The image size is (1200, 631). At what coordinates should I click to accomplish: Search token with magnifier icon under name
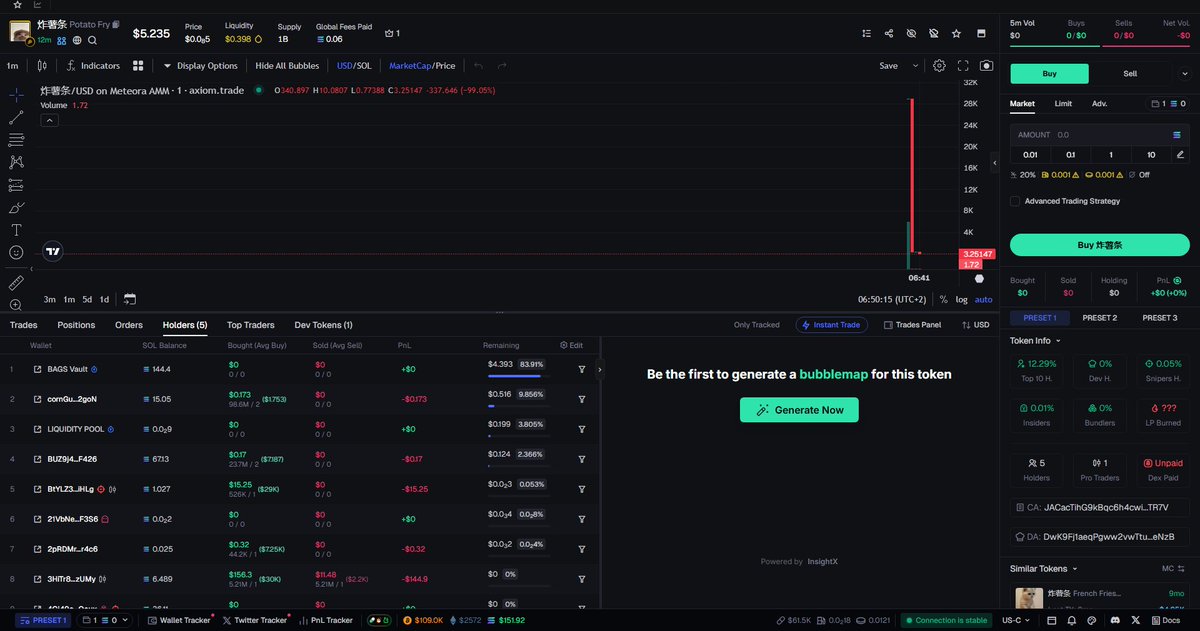tap(92, 41)
